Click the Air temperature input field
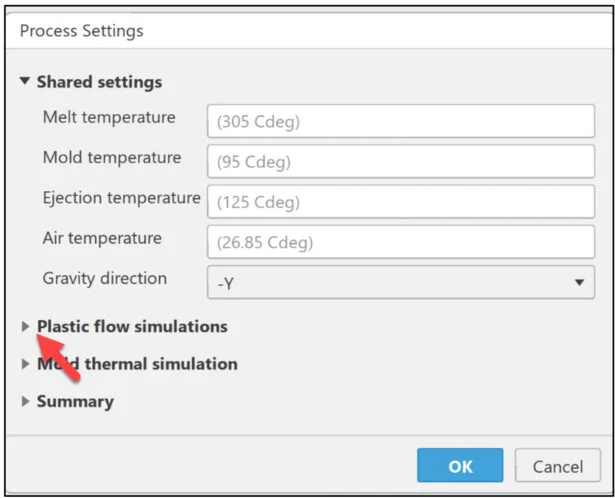This screenshot has height=498, width=615. coord(401,242)
